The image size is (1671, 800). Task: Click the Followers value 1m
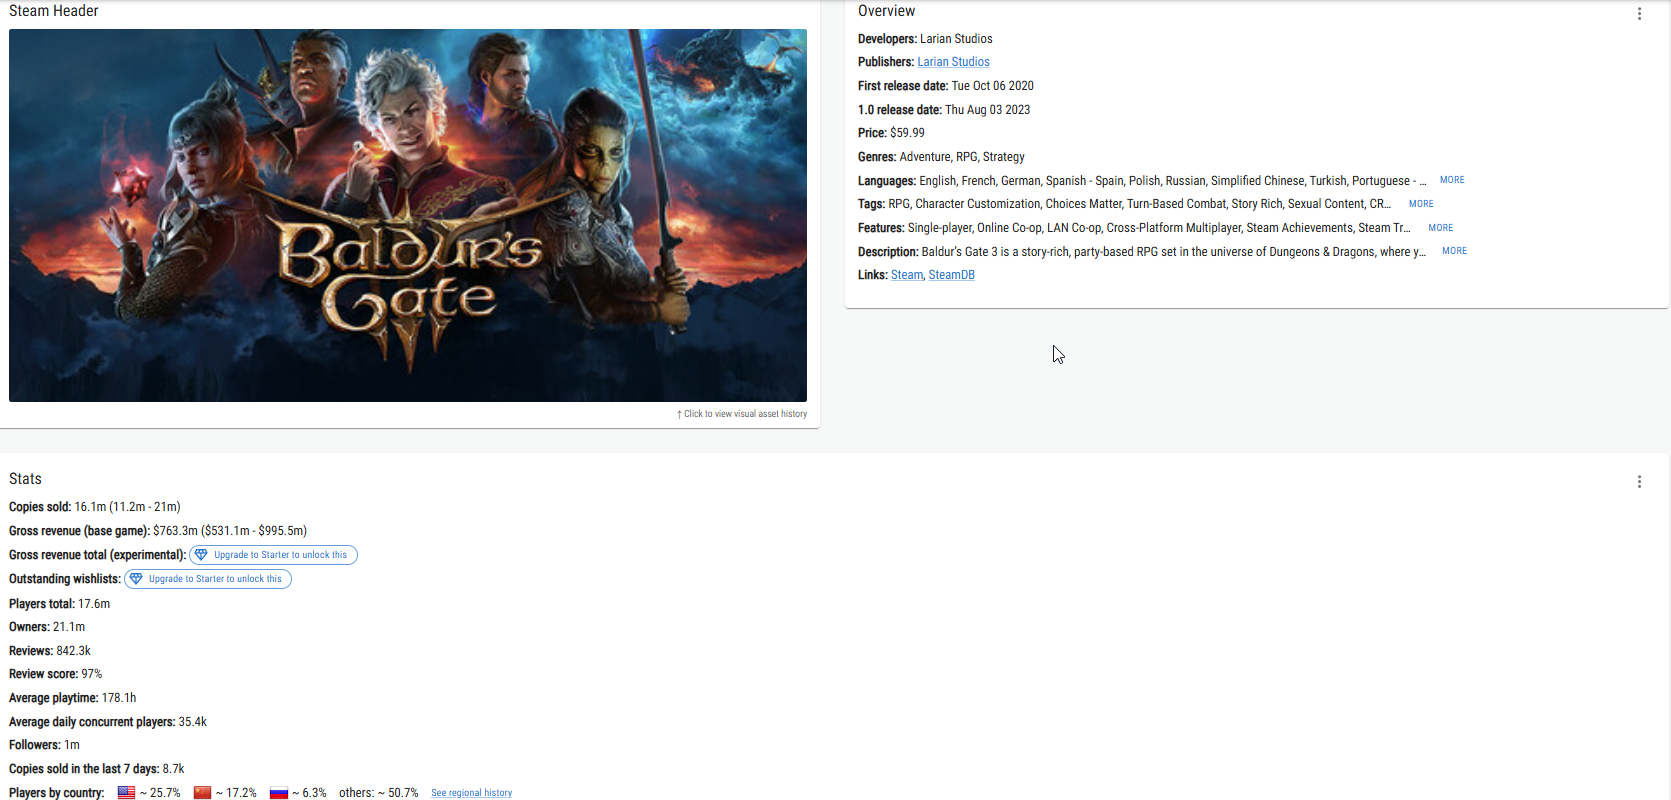coord(72,745)
